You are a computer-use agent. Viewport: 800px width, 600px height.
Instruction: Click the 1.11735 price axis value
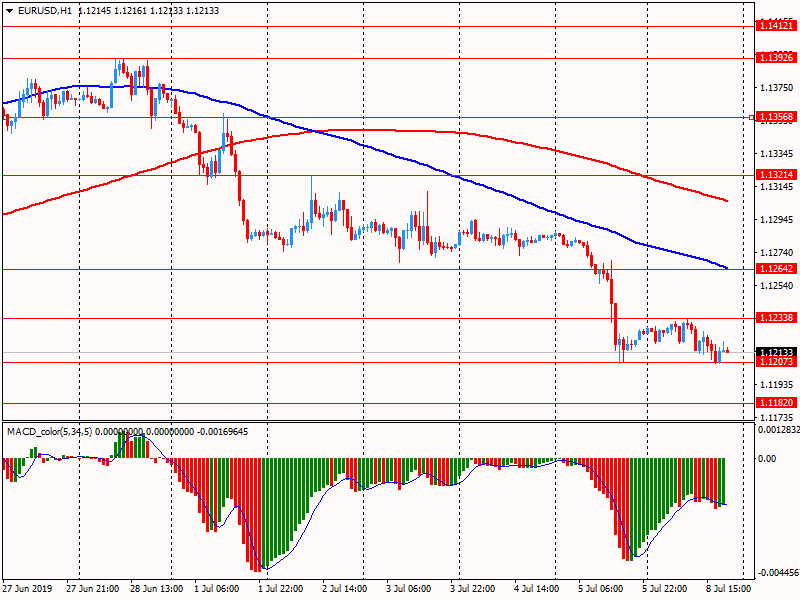click(777, 417)
